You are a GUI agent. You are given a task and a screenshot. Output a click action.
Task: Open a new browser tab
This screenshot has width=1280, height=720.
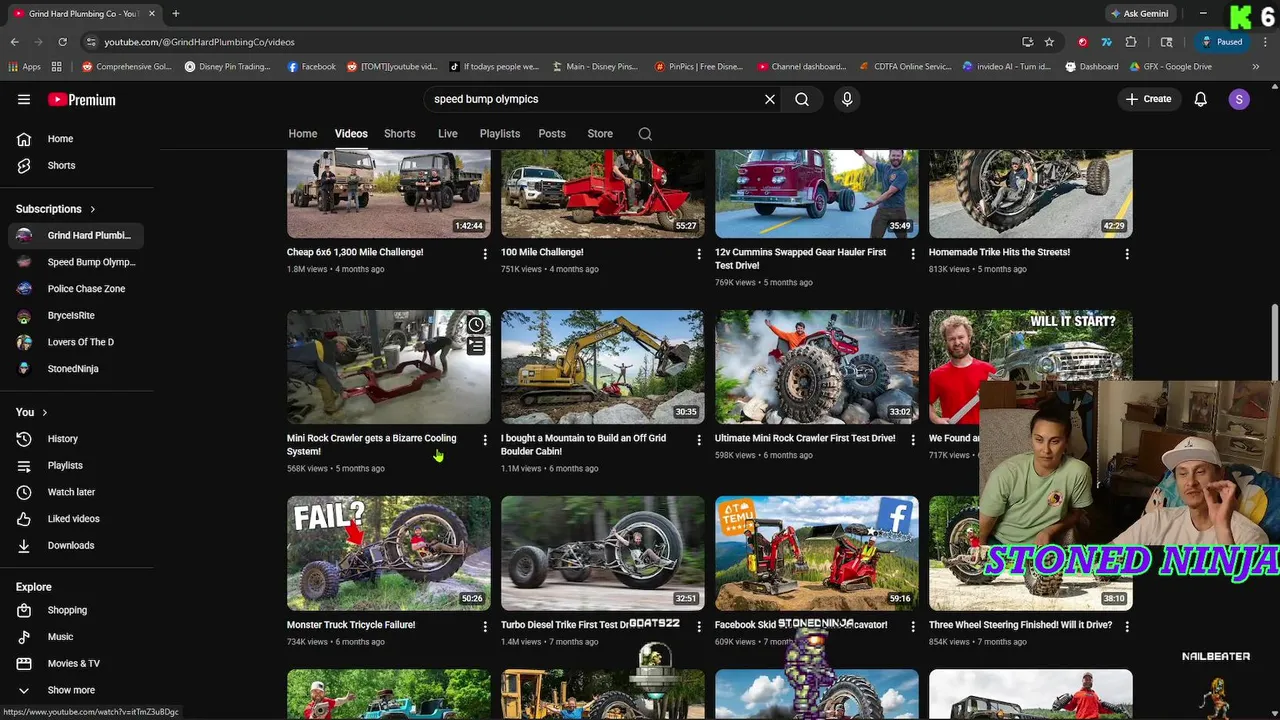coord(176,14)
